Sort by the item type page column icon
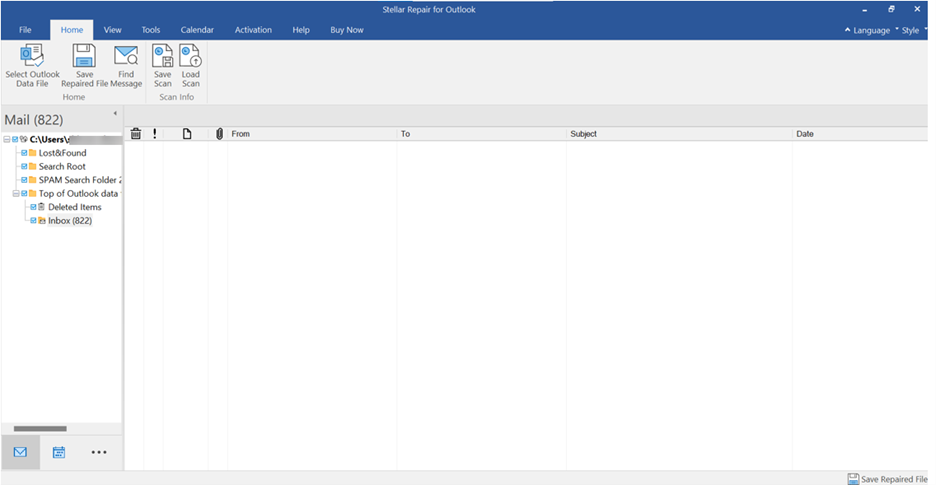Viewport: 936px width, 485px height. pos(187,134)
